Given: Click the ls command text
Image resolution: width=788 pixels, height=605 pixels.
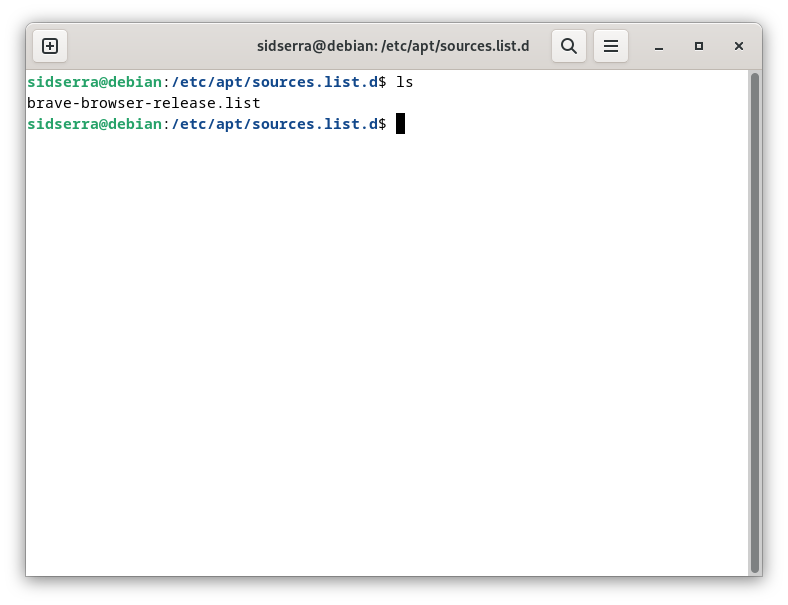Looking at the screenshot, I should (405, 82).
